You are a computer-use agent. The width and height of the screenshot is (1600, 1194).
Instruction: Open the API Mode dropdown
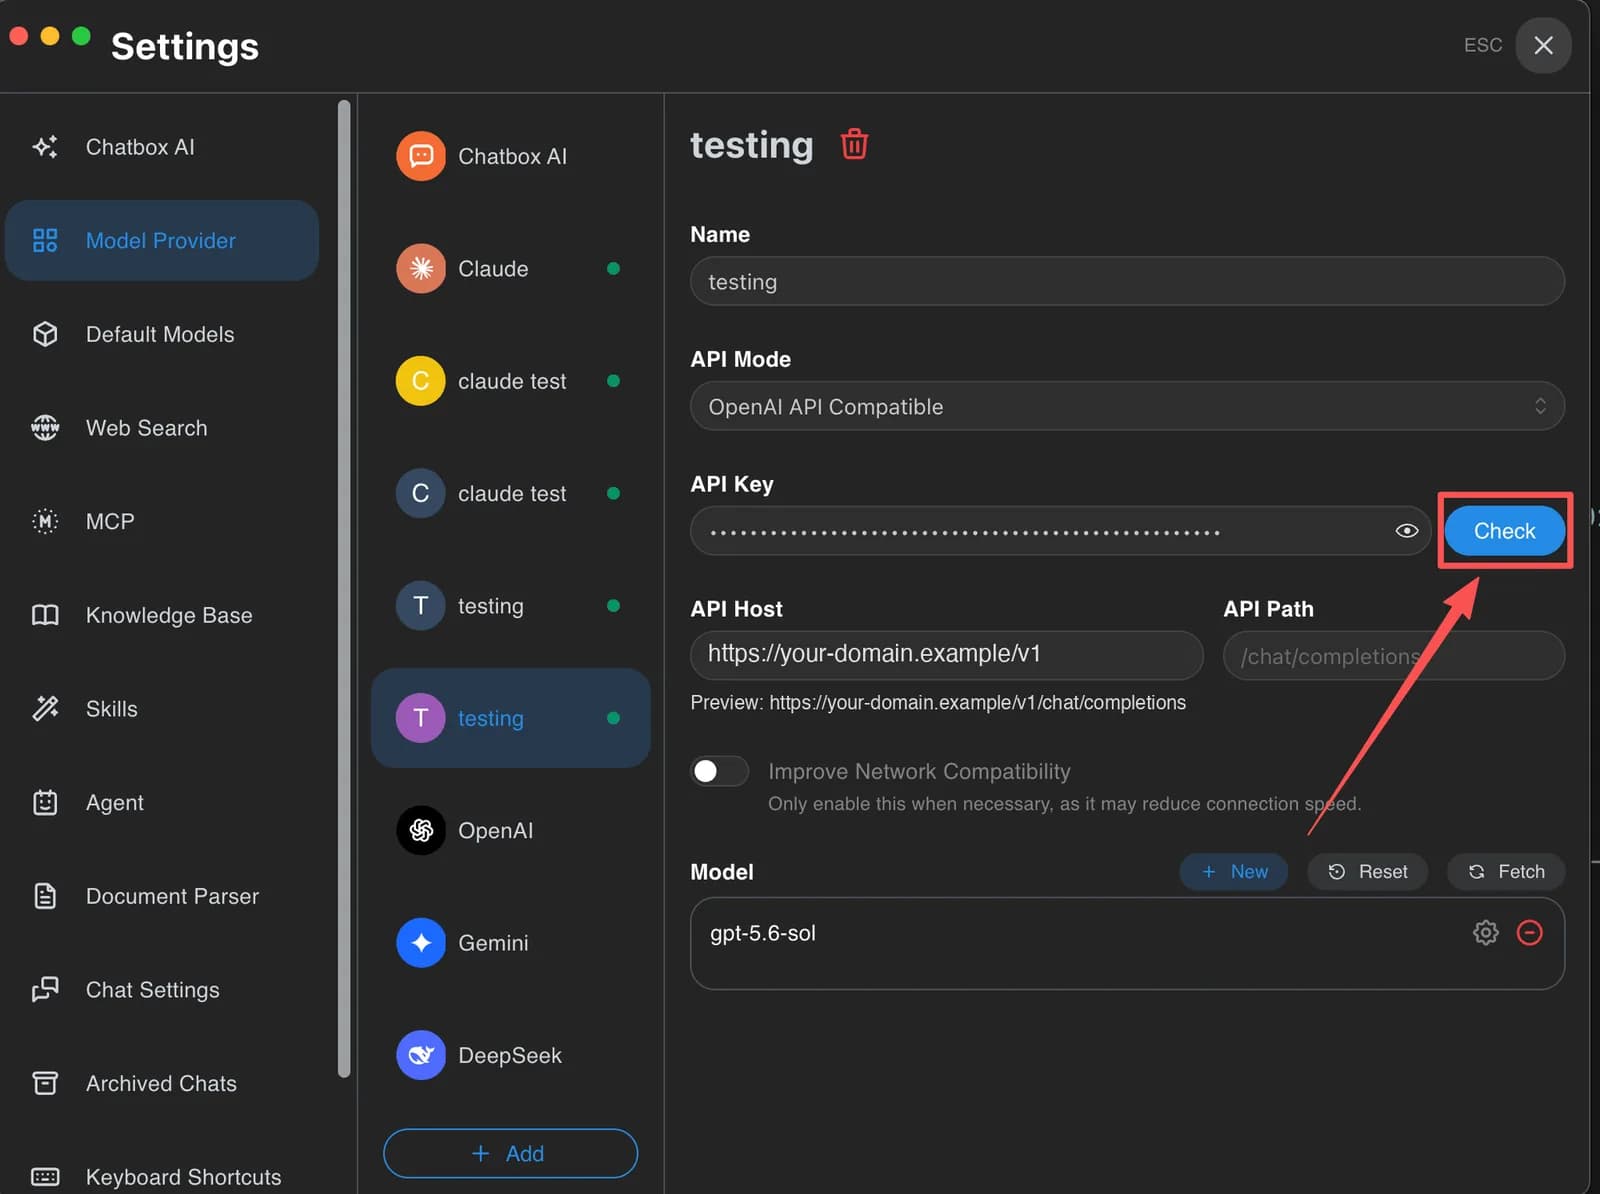(x=1127, y=406)
